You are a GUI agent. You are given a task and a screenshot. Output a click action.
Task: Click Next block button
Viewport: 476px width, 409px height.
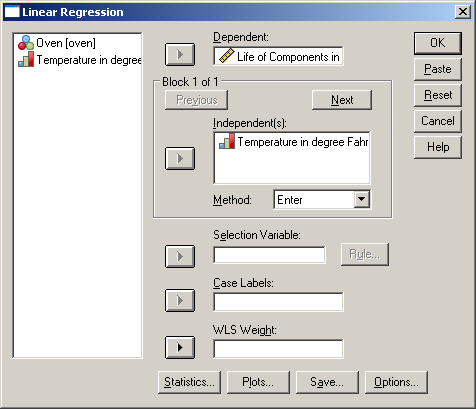(x=342, y=100)
